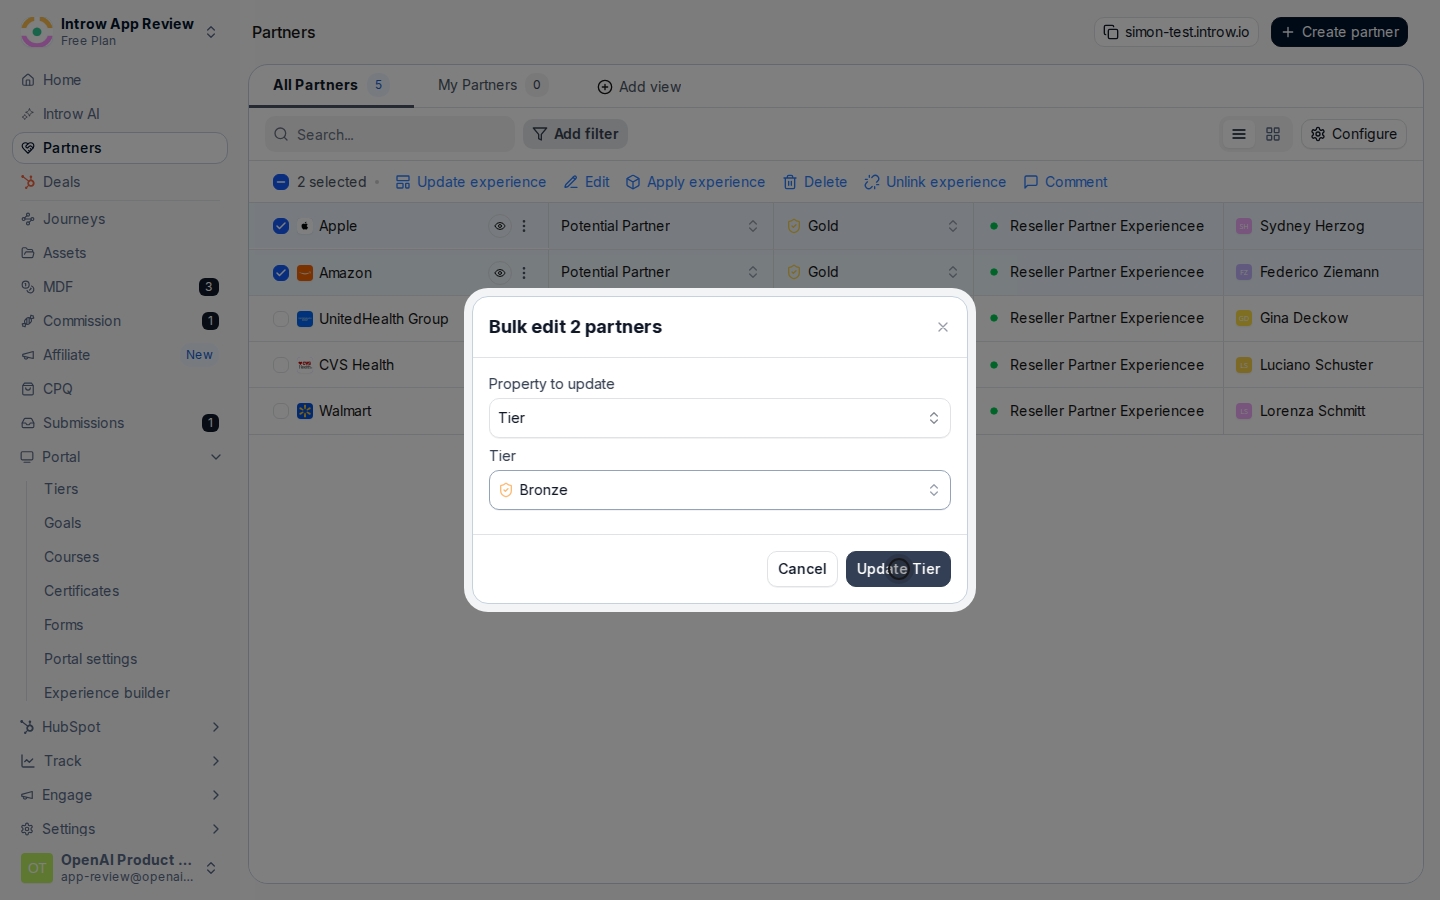Expand the Track sidebar section
This screenshot has width=1440, height=900.
120,761
